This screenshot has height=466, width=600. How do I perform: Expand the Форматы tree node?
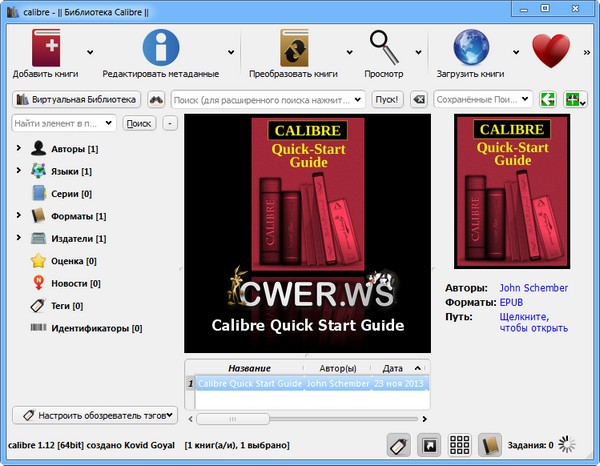pos(18,216)
